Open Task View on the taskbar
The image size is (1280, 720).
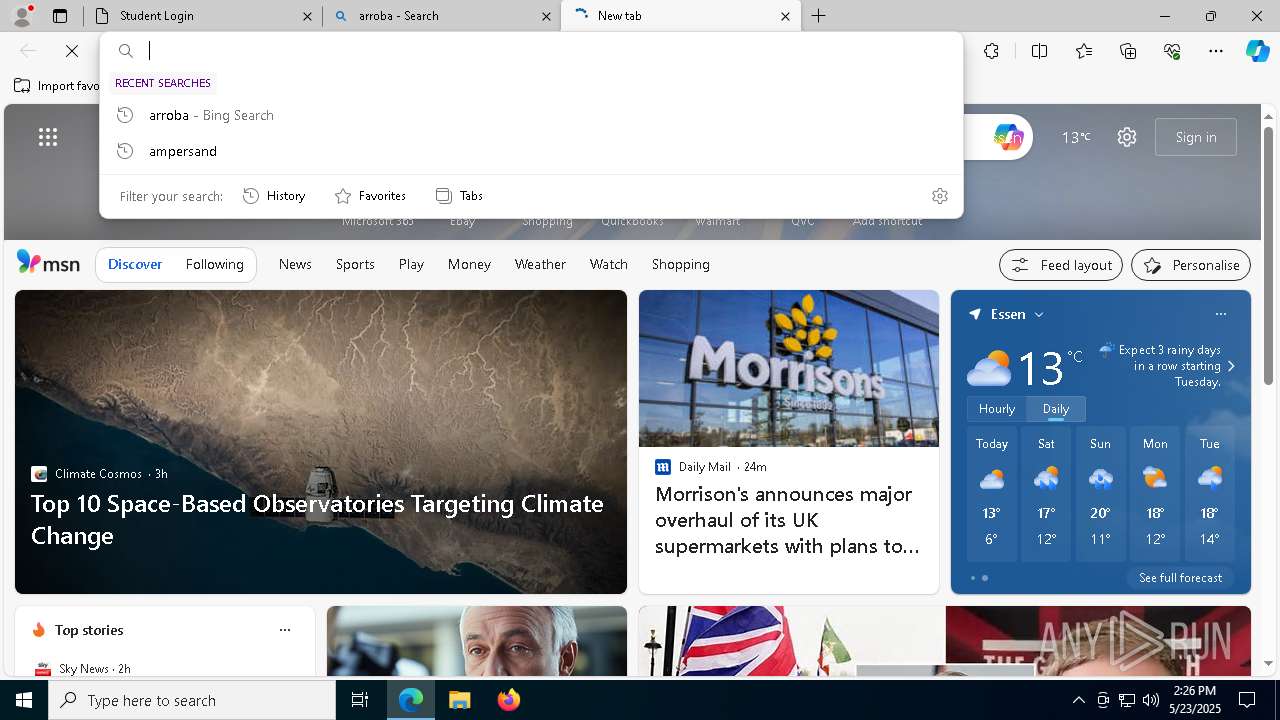360,700
